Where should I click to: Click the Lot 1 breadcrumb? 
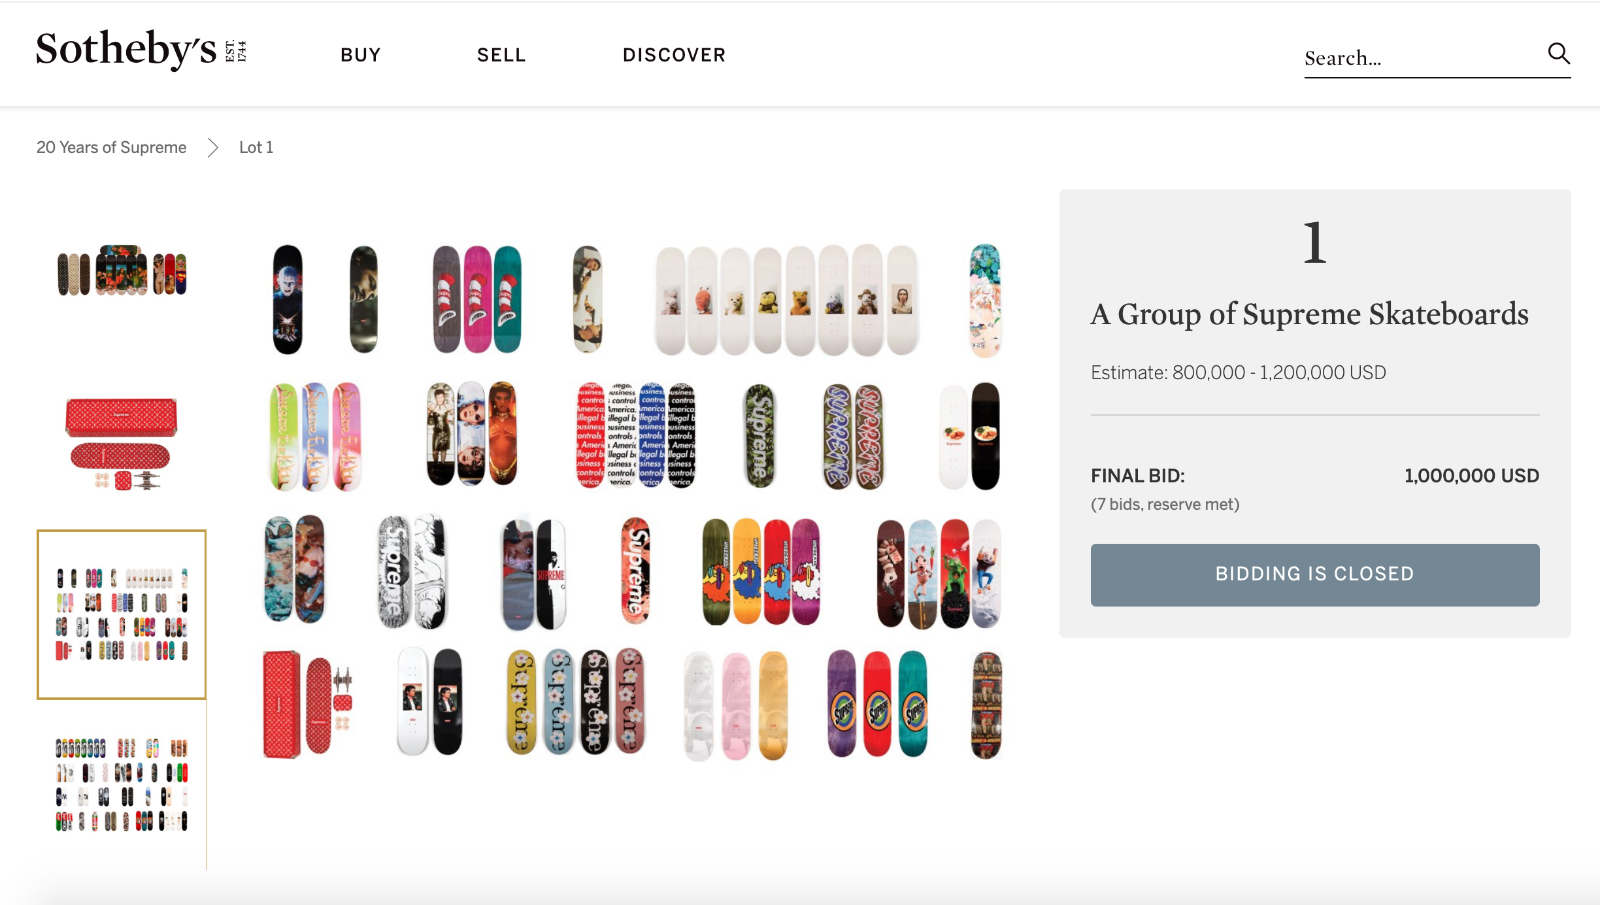point(256,148)
